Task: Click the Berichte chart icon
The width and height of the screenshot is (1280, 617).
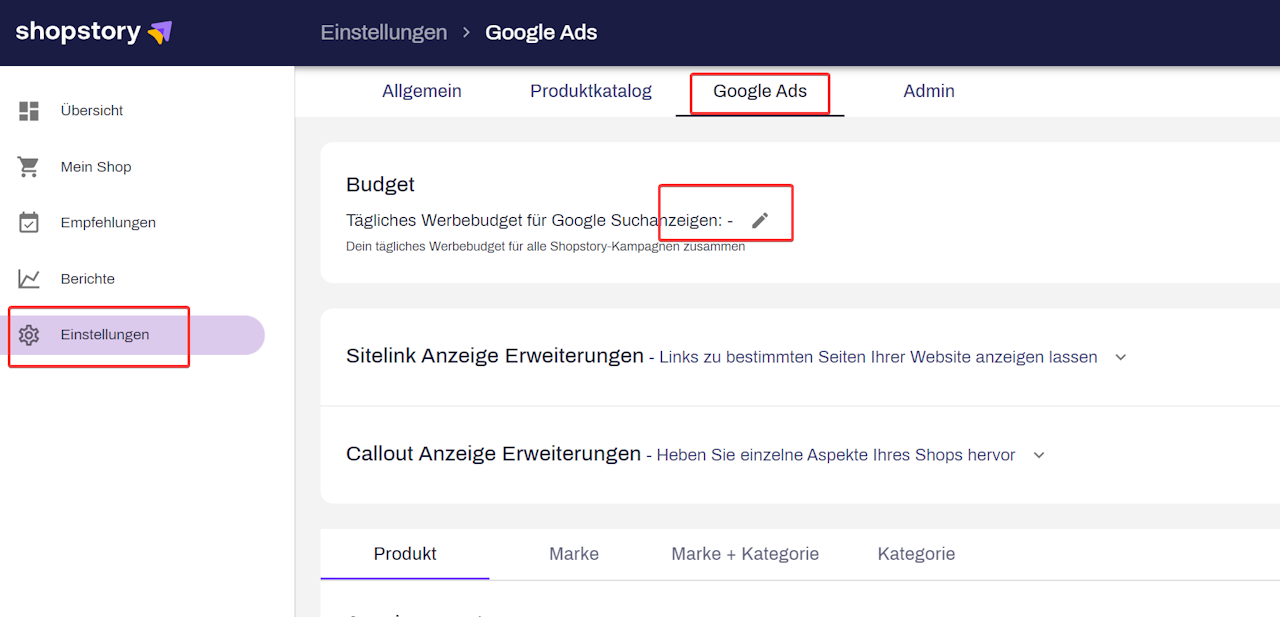Action: [x=29, y=279]
